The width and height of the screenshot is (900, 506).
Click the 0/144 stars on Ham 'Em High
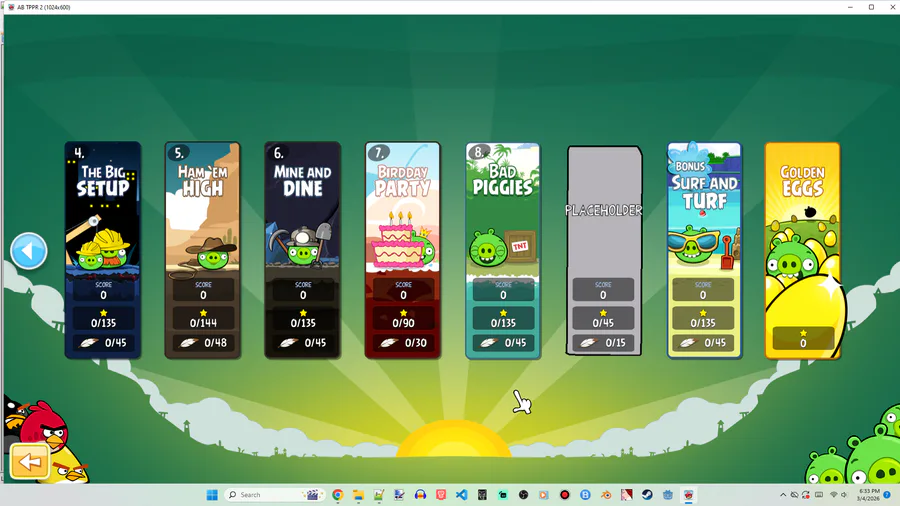203,323
